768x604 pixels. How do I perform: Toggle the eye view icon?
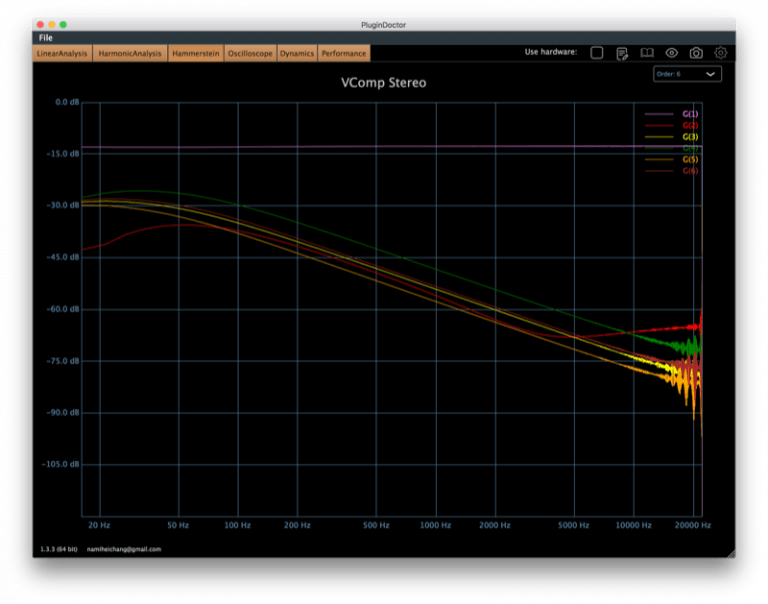672,53
